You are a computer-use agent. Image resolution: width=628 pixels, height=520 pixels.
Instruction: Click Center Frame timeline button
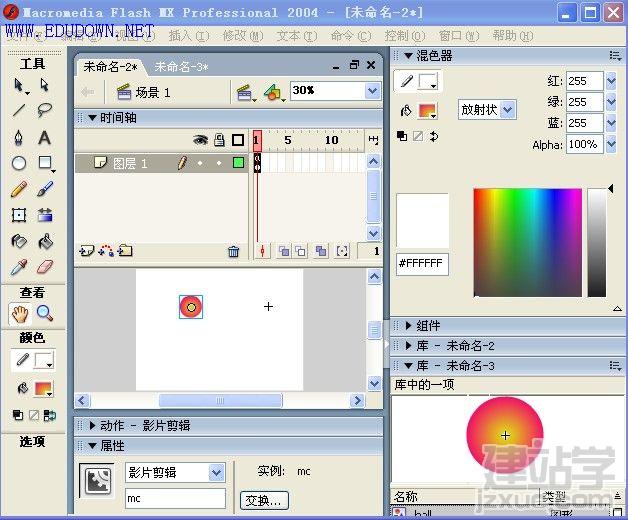click(262, 252)
